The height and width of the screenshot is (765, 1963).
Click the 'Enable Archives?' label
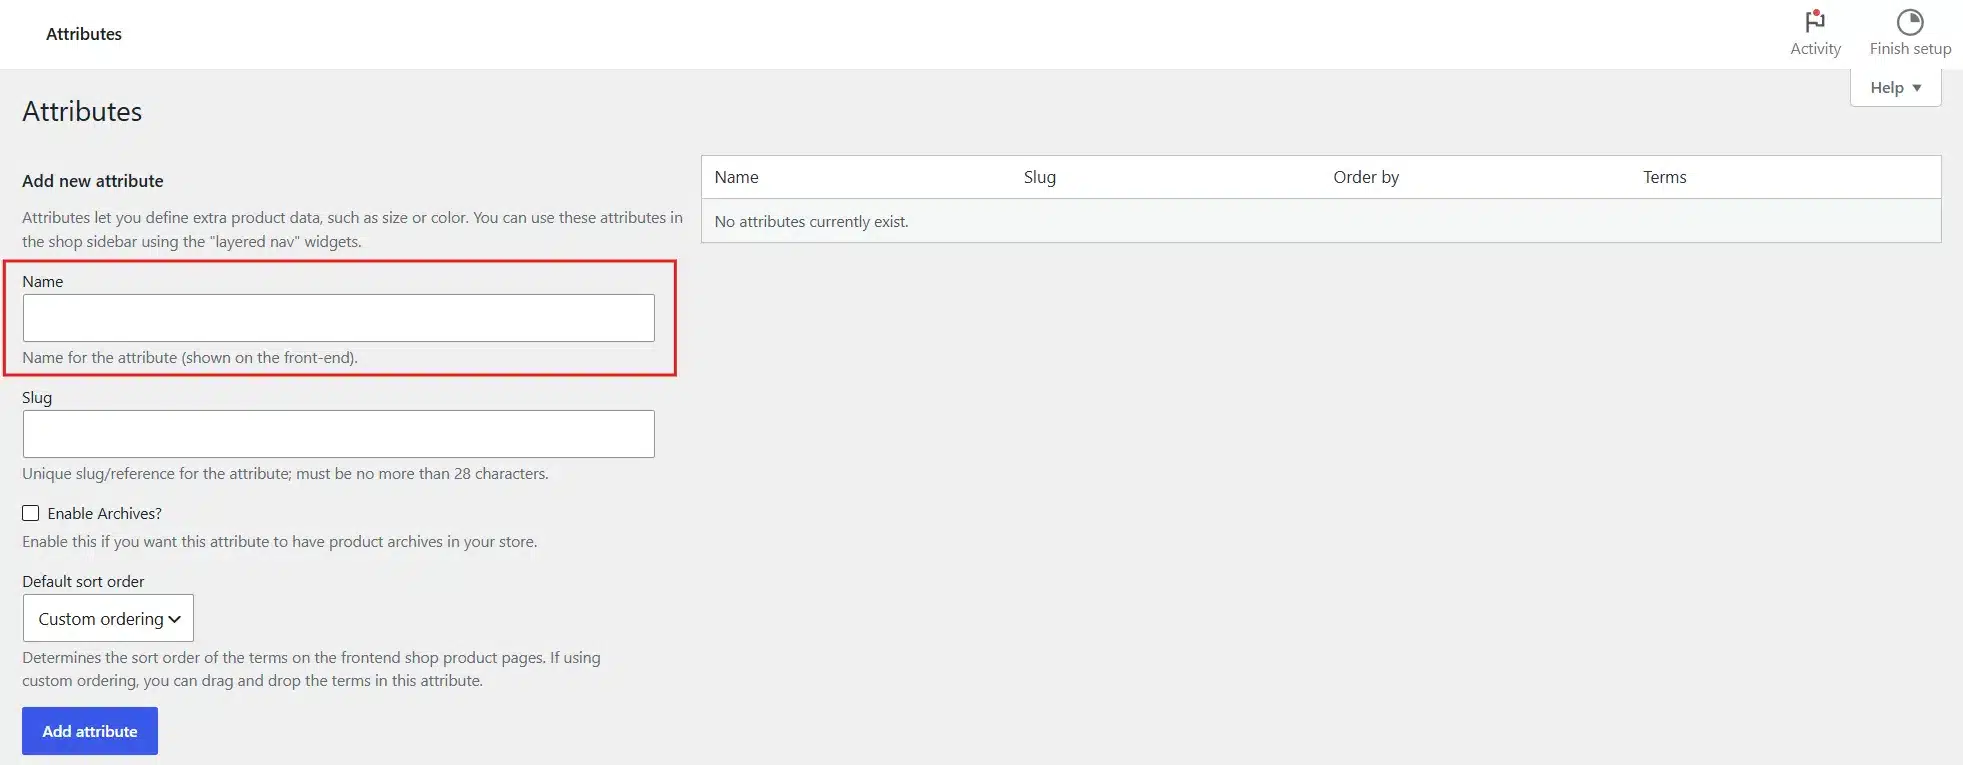click(104, 513)
